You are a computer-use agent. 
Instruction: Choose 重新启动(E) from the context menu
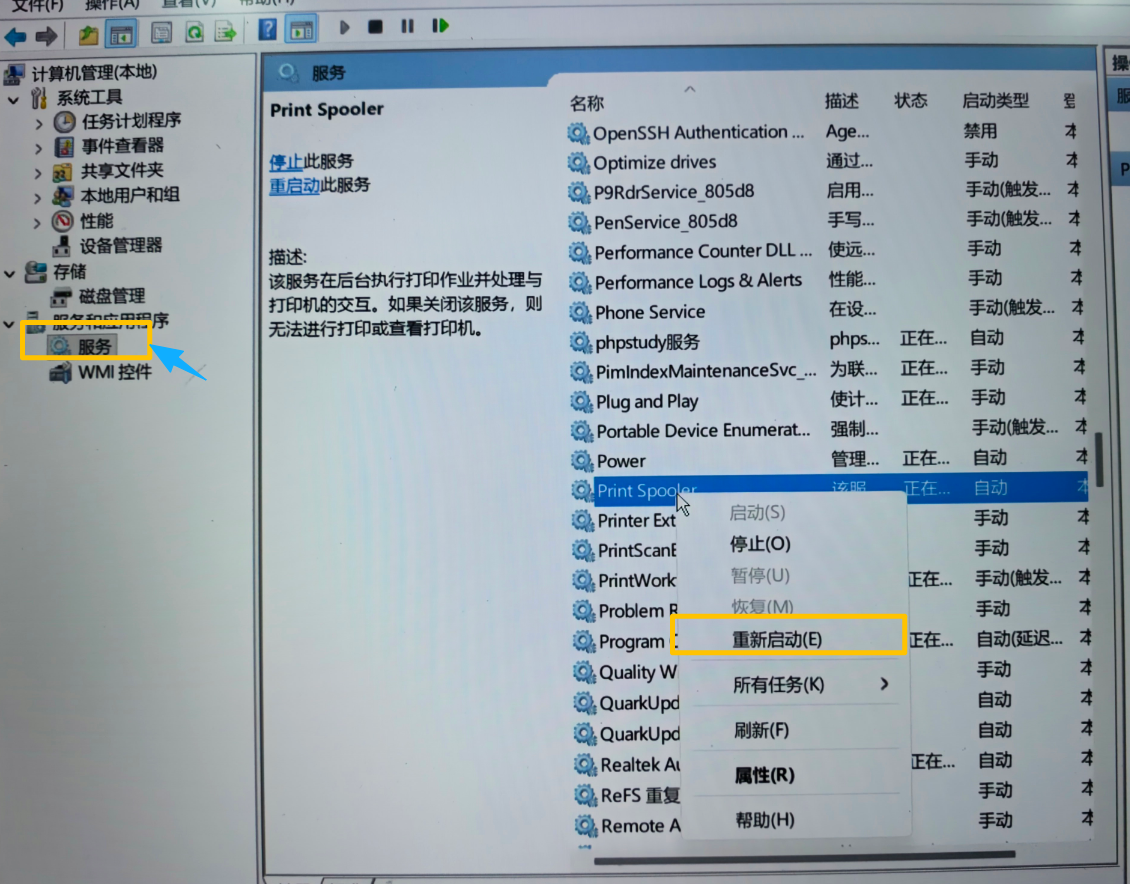pos(777,639)
